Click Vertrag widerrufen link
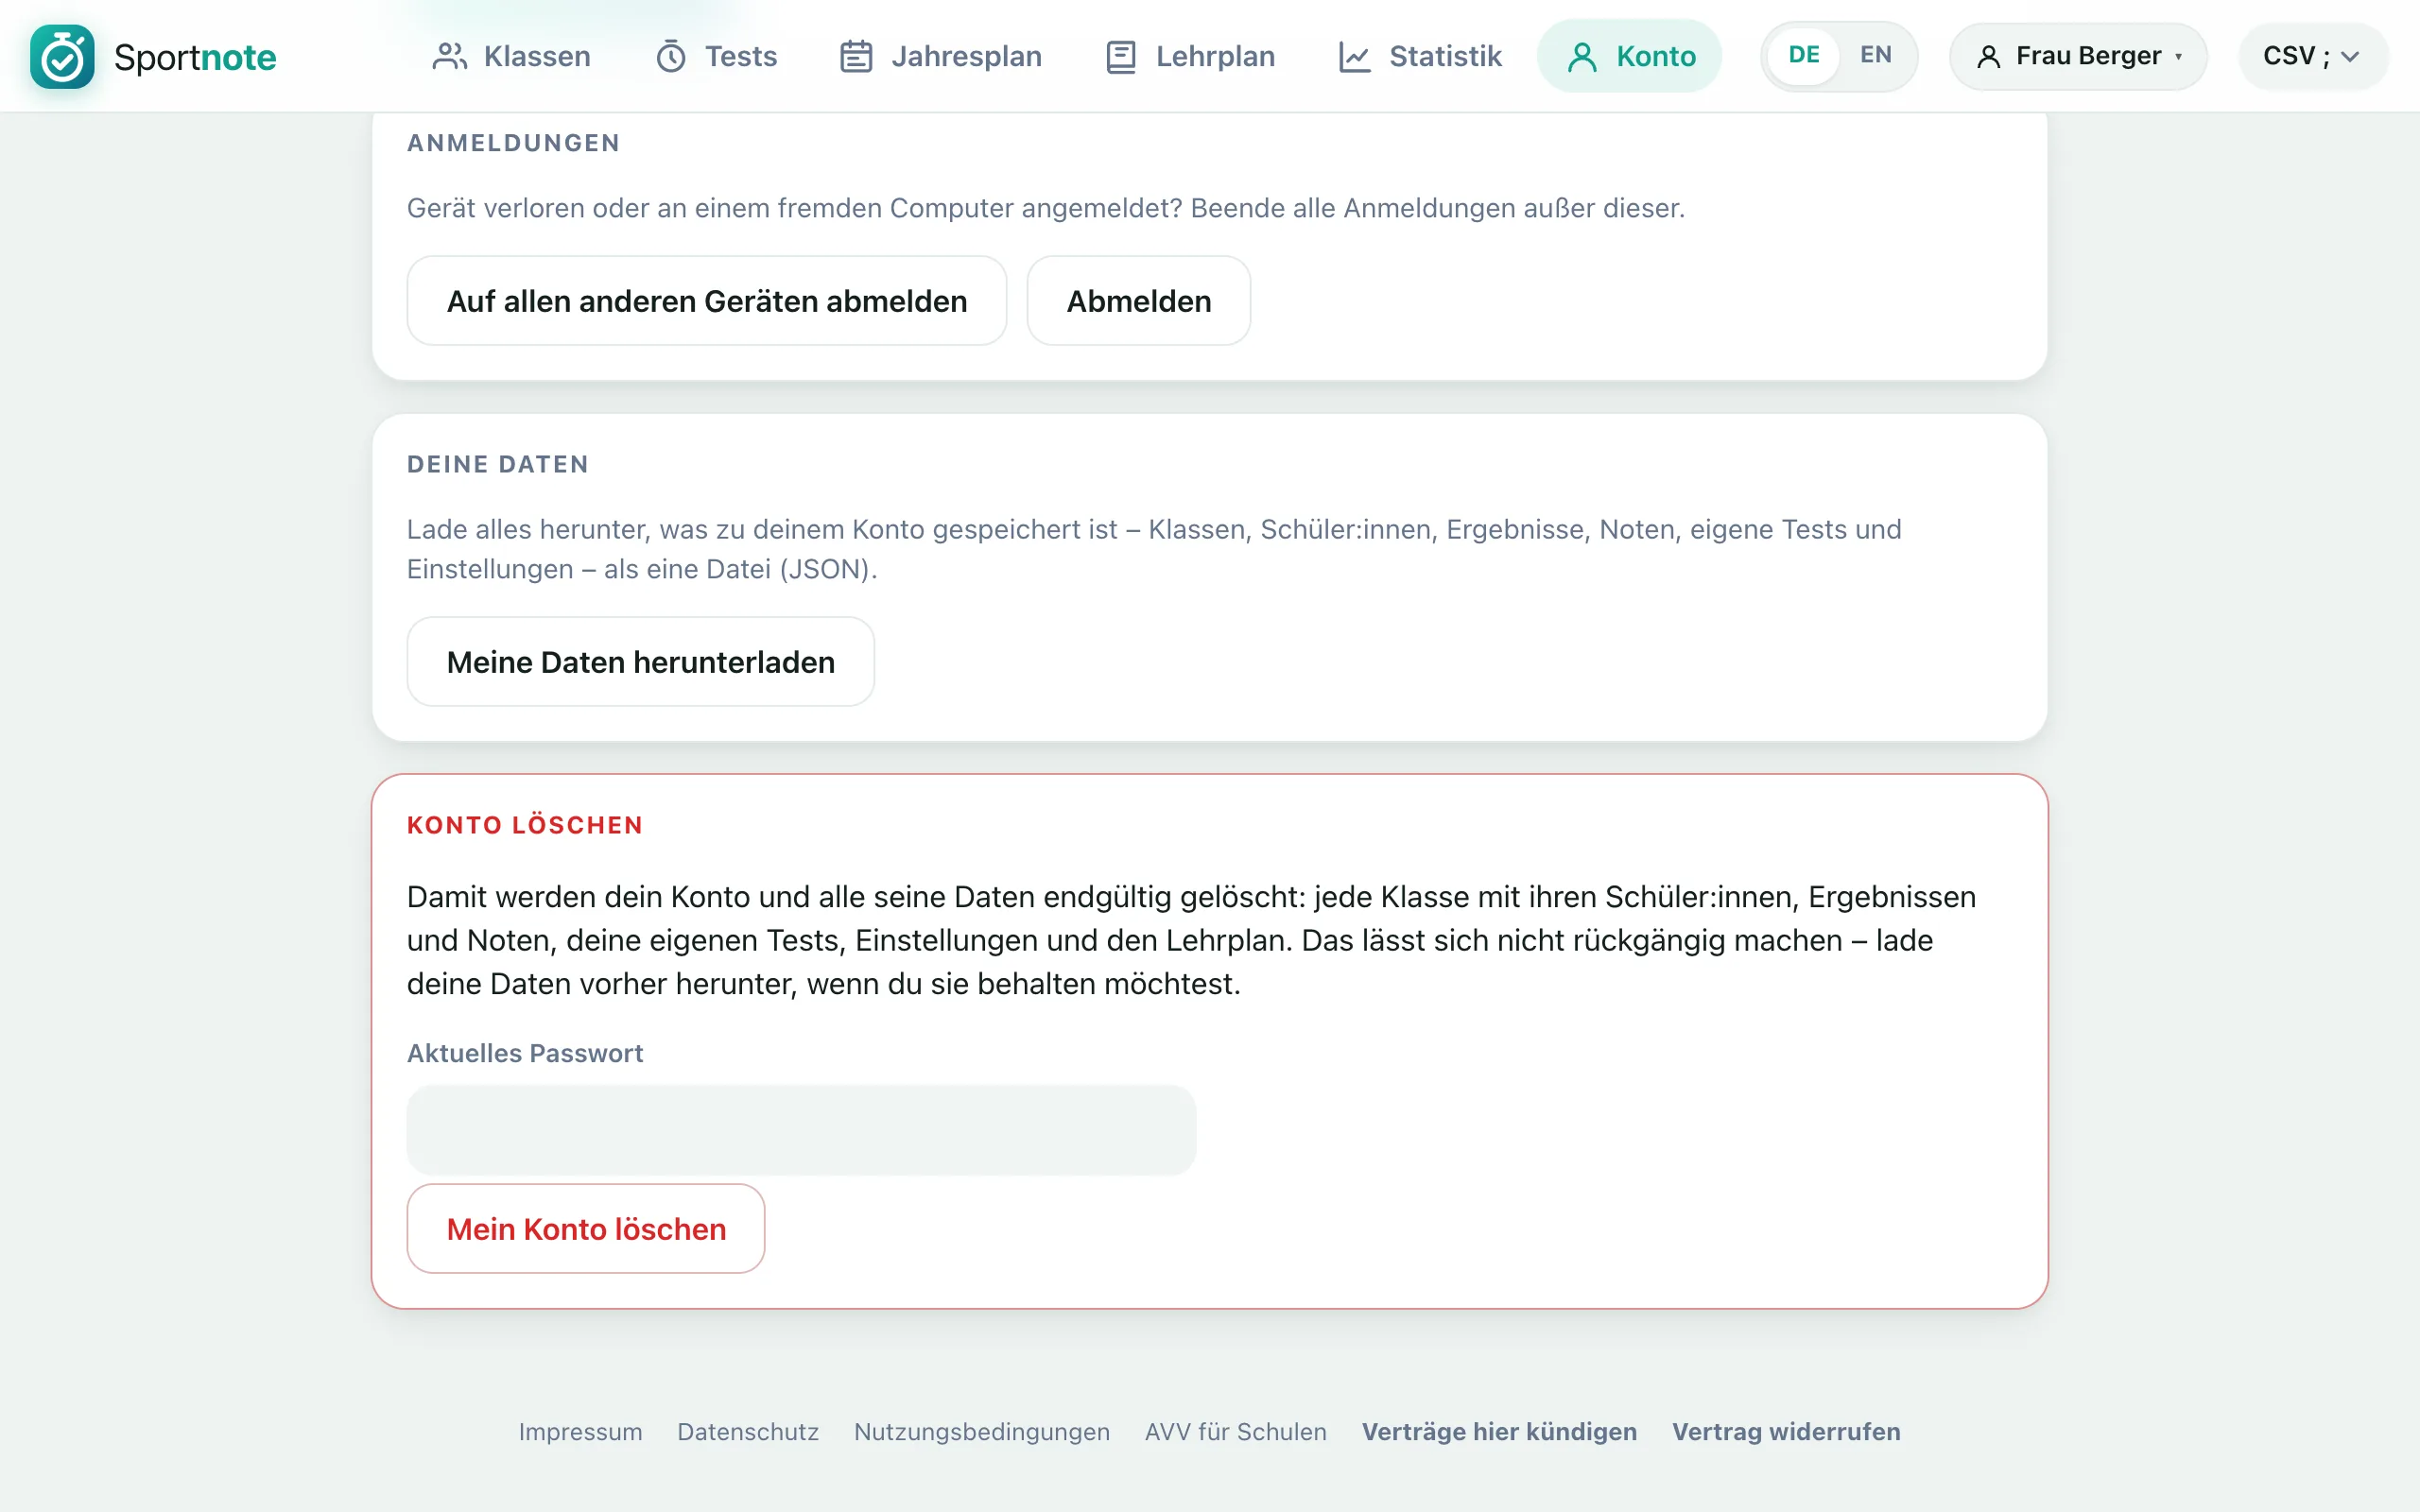Viewport: 2420px width, 1512px height. pos(1786,1432)
